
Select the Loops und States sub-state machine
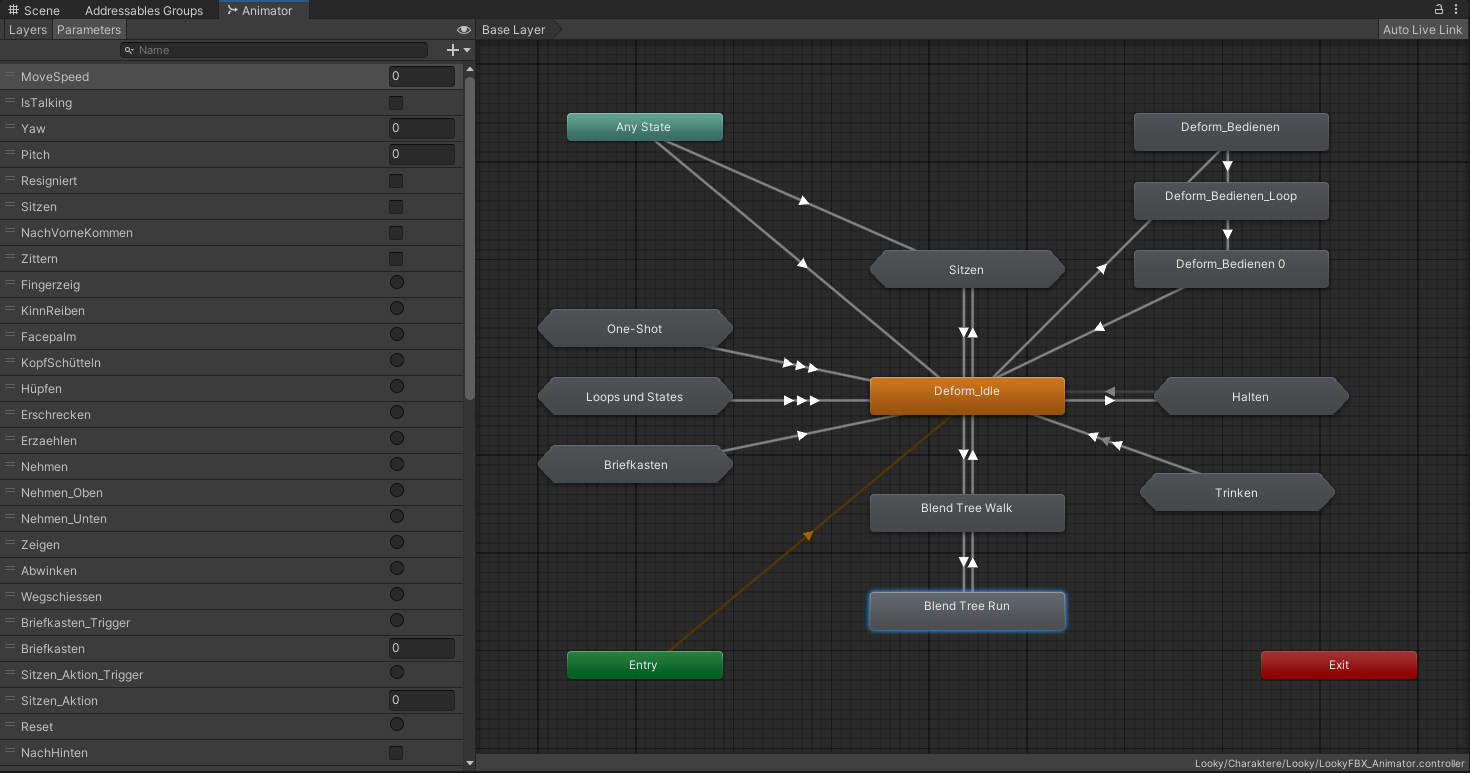635,396
